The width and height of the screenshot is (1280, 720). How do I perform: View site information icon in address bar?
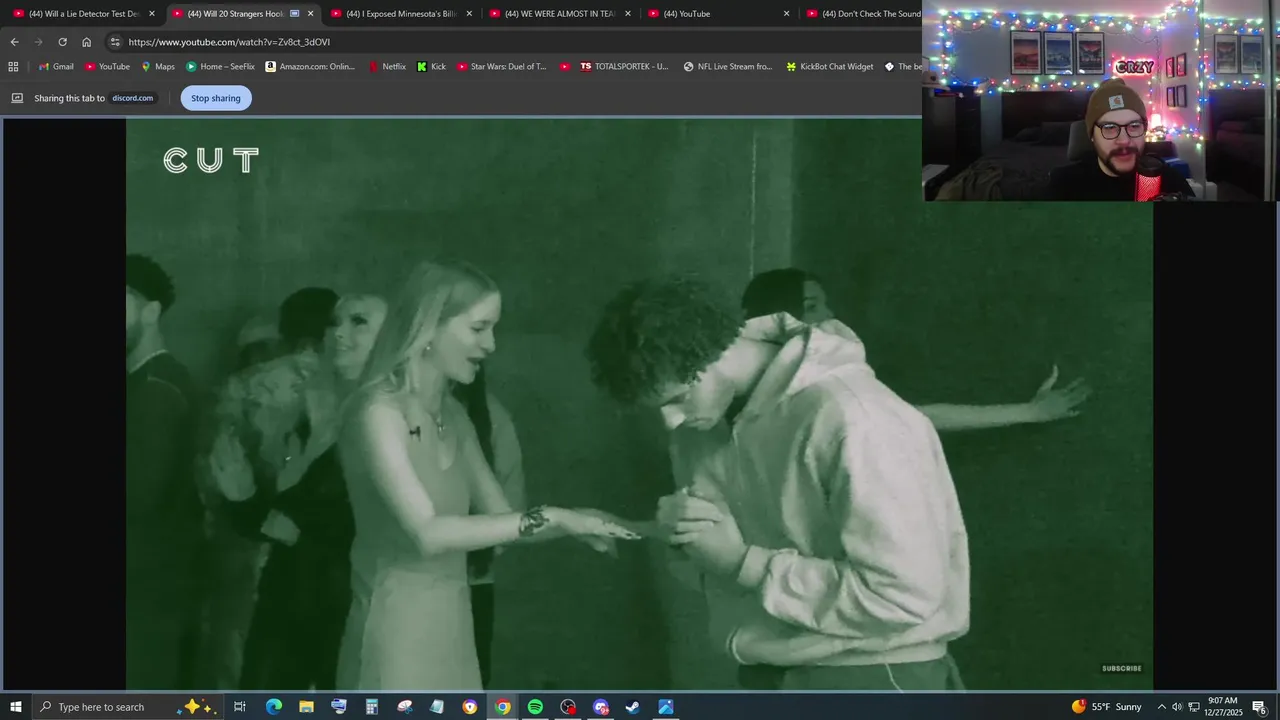pos(115,42)
